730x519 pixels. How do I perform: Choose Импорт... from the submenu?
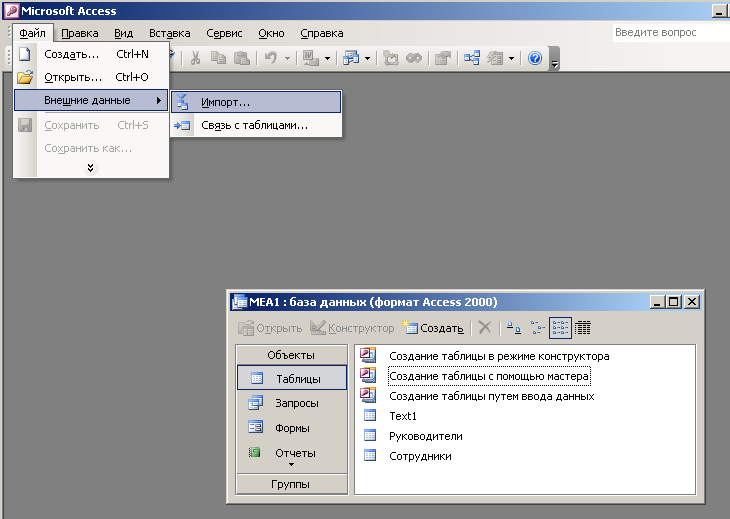256,102
